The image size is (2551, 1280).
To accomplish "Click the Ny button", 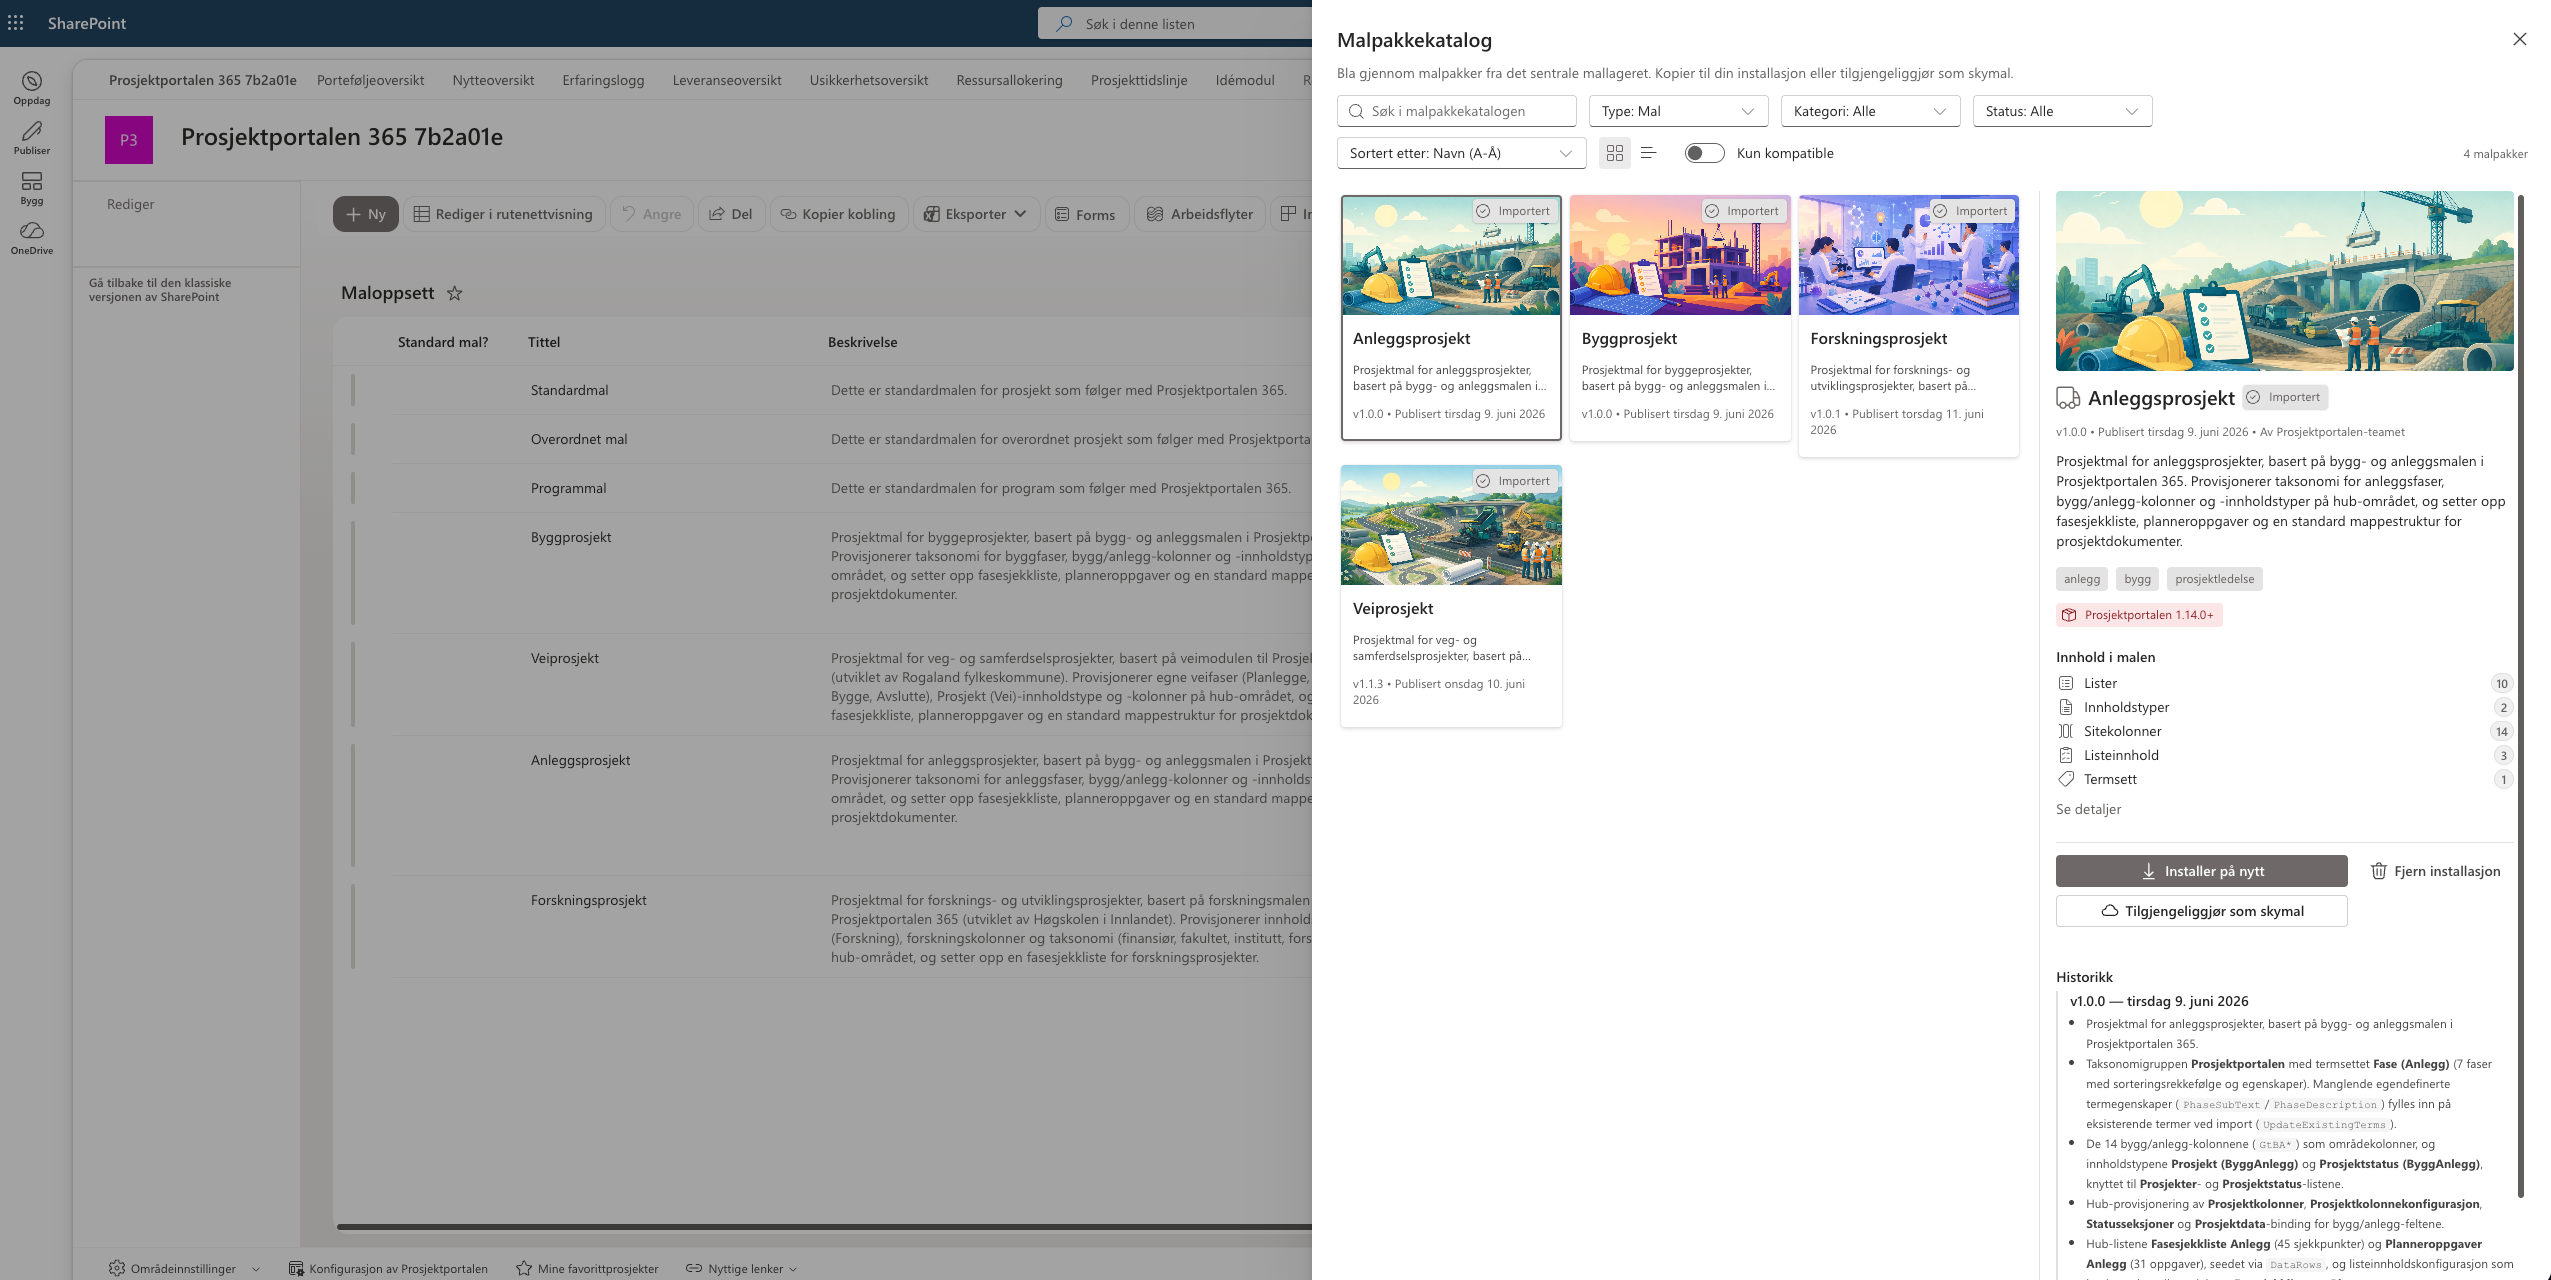I will (366, 214).
